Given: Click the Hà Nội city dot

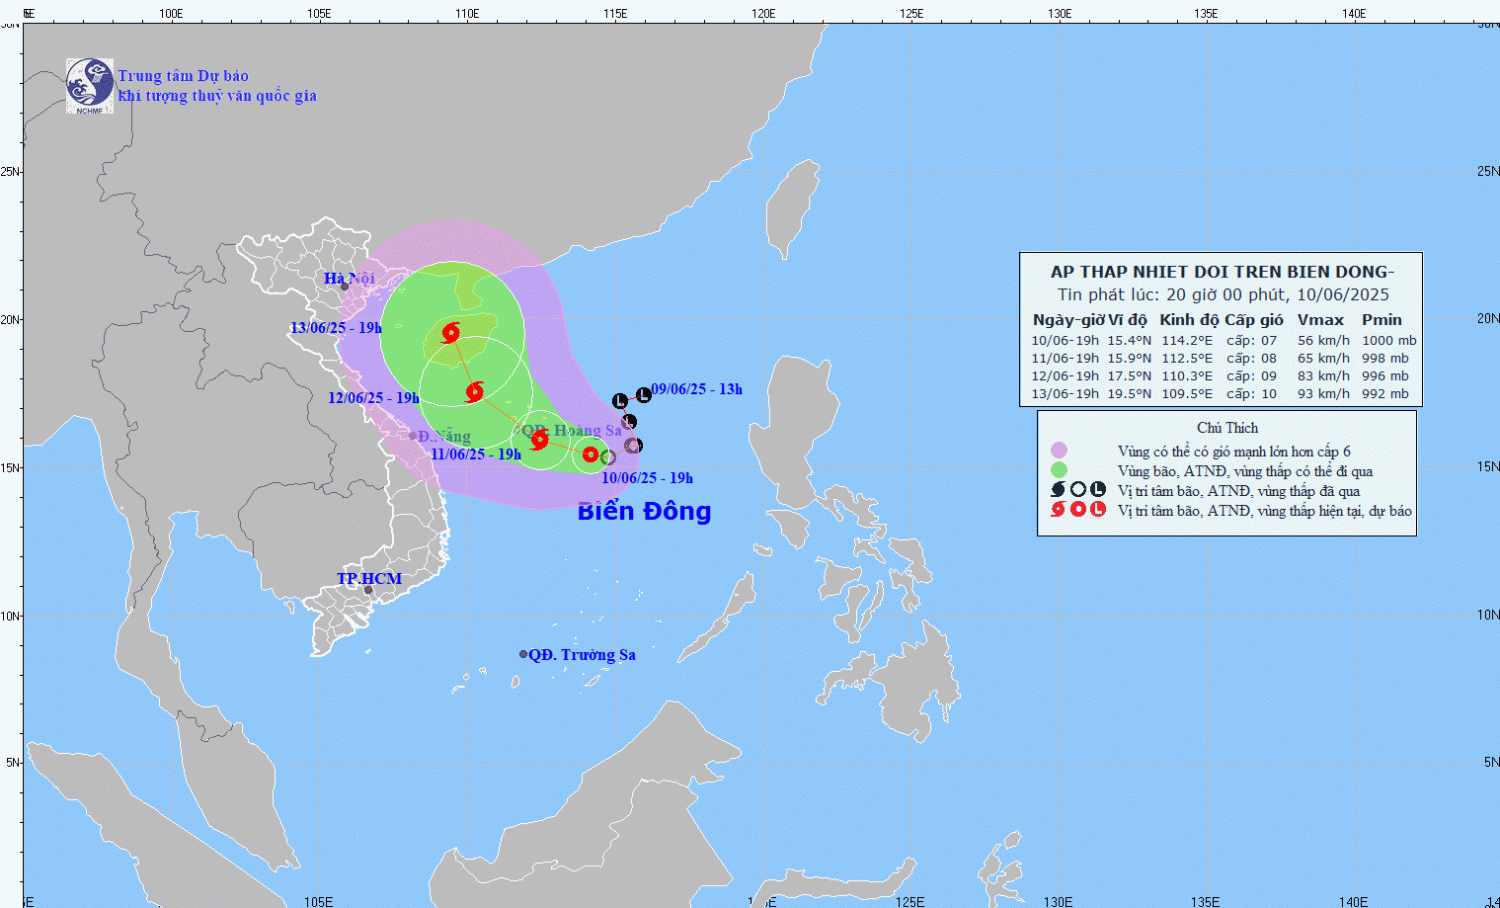Looking at the screenshot, I should coord(345,287).
